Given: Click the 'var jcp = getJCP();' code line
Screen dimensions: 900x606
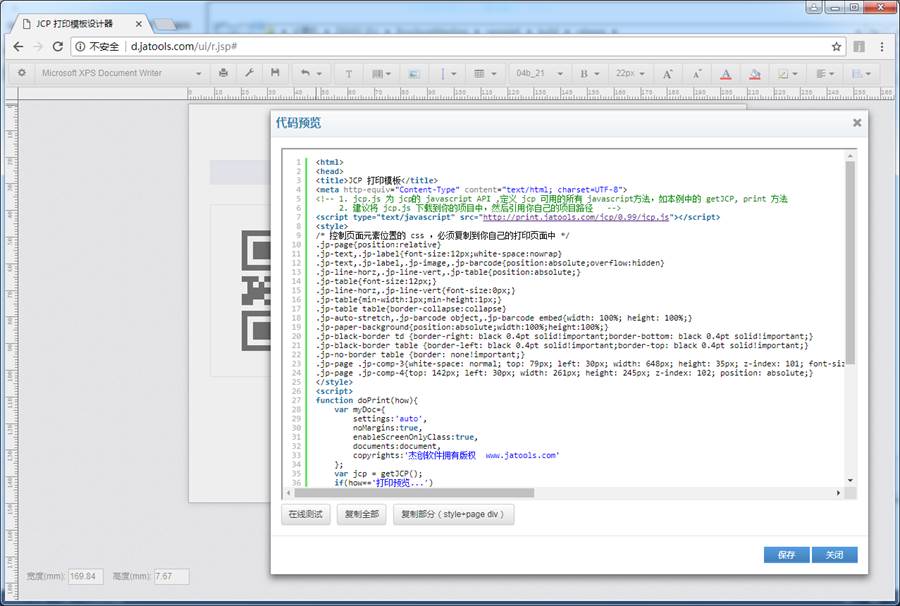Looking at the screenshot, I should coord(378,474).
